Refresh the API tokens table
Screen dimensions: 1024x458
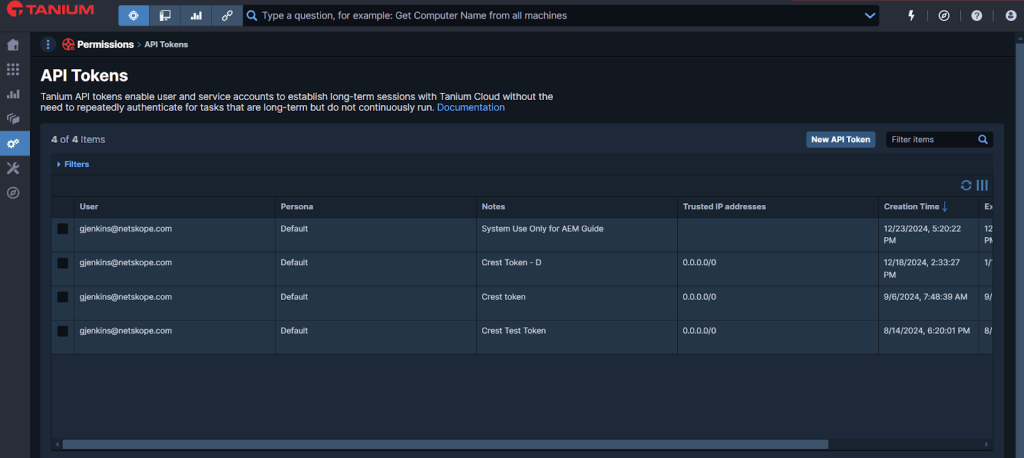[x=966, y=186]
